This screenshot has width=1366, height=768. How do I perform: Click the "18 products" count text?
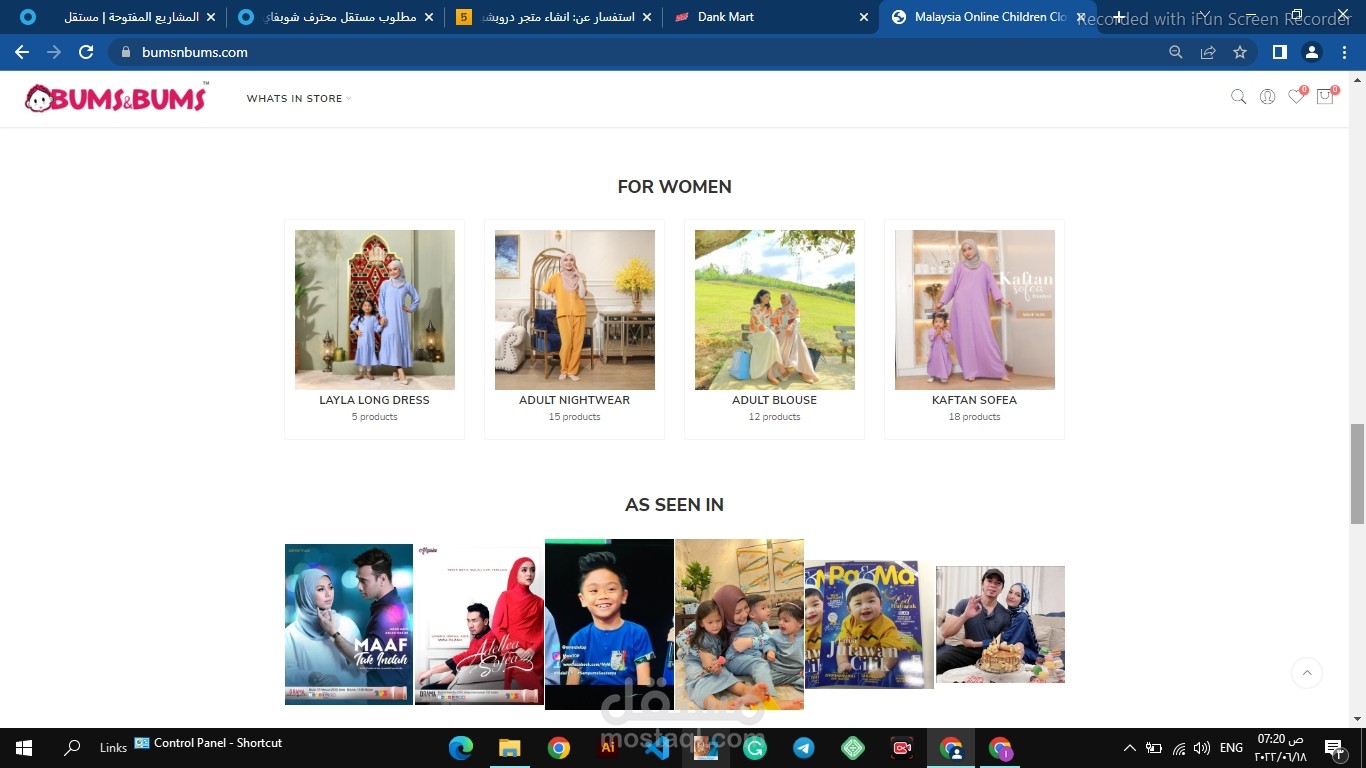tap(974, 417)
